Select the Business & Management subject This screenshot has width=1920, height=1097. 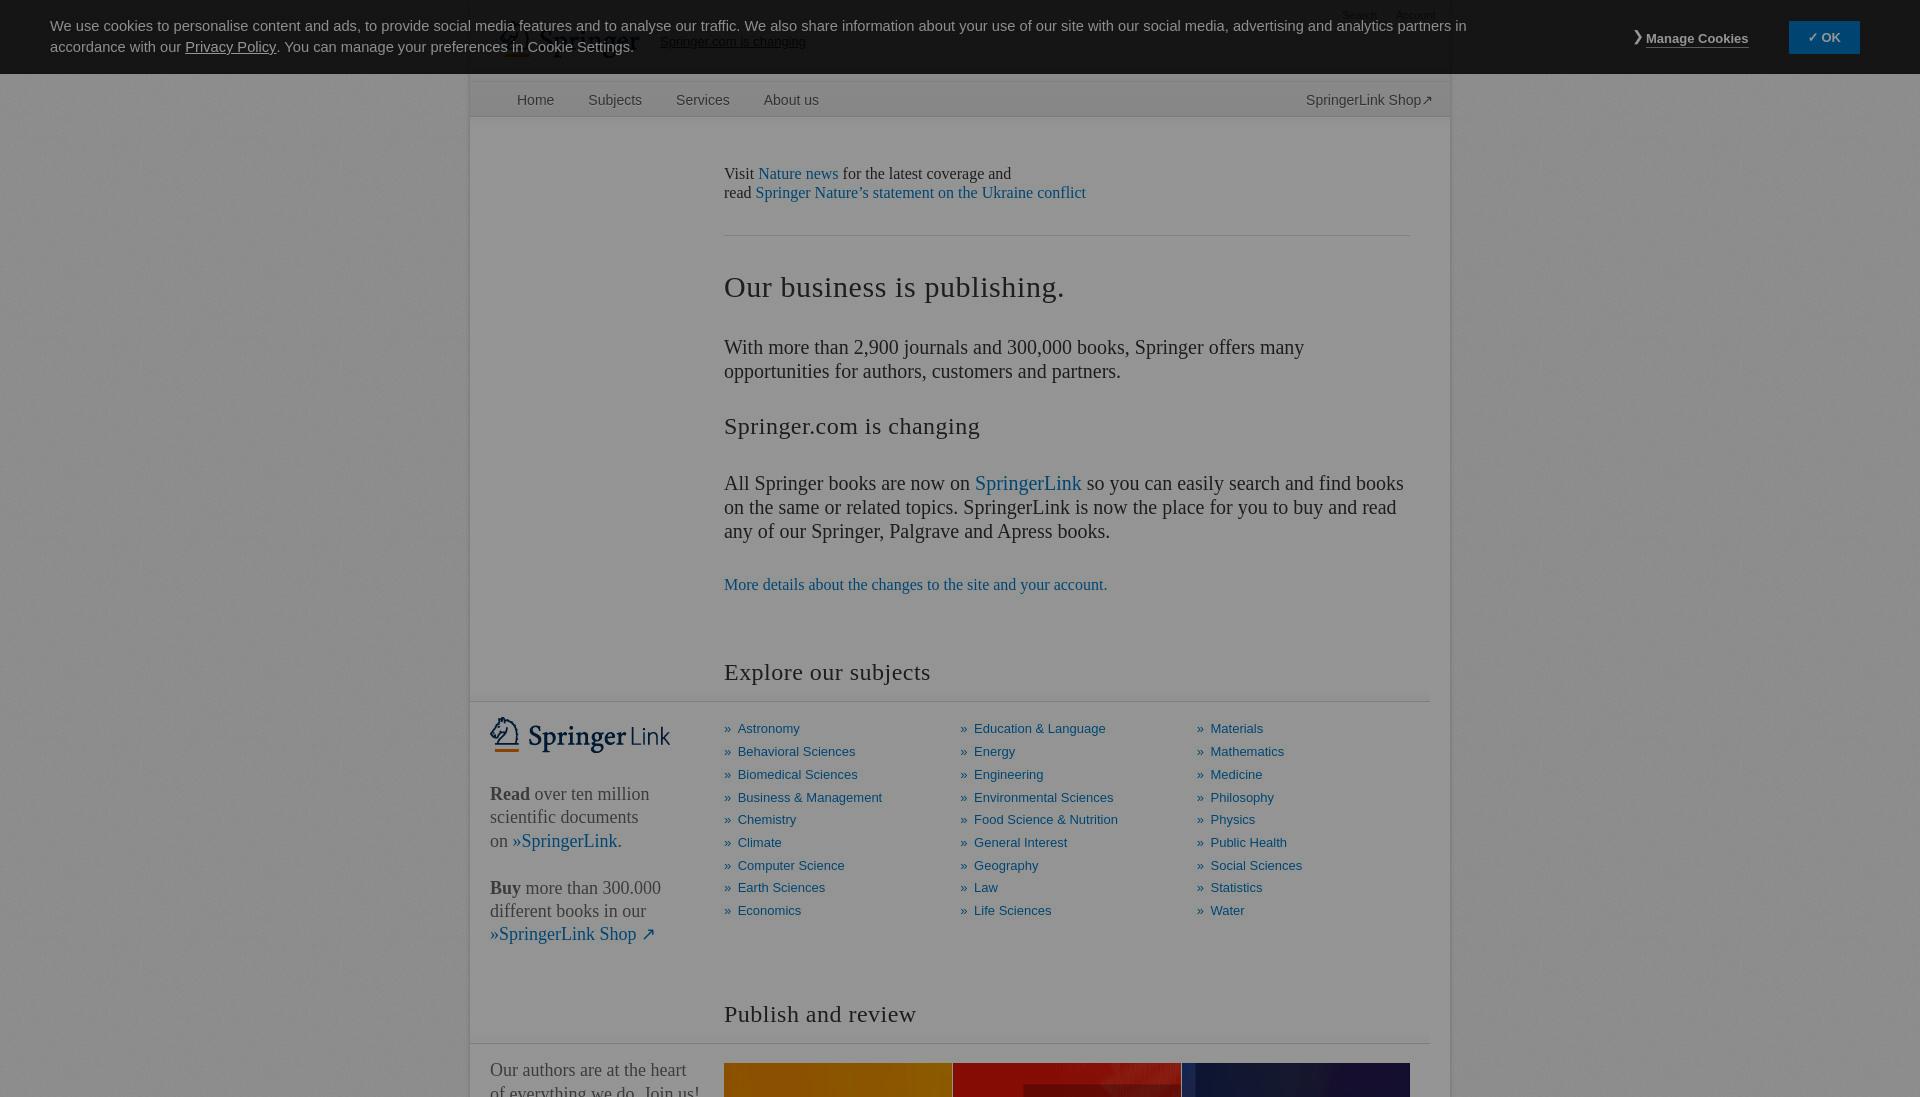pyautogui.click(x=809, y=798)
